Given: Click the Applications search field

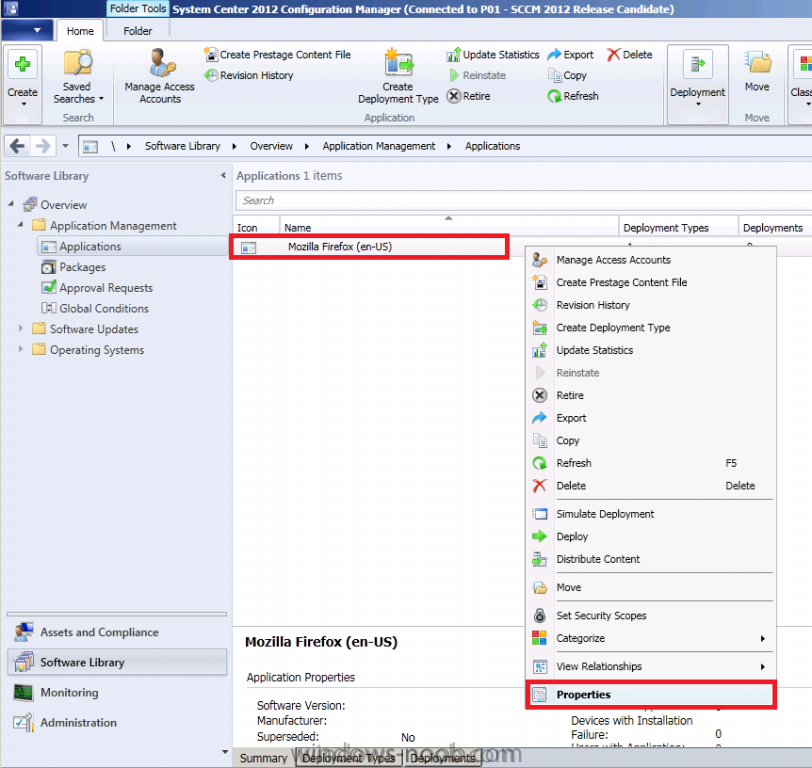Looking at the screenshot, I should coord(523,200).
